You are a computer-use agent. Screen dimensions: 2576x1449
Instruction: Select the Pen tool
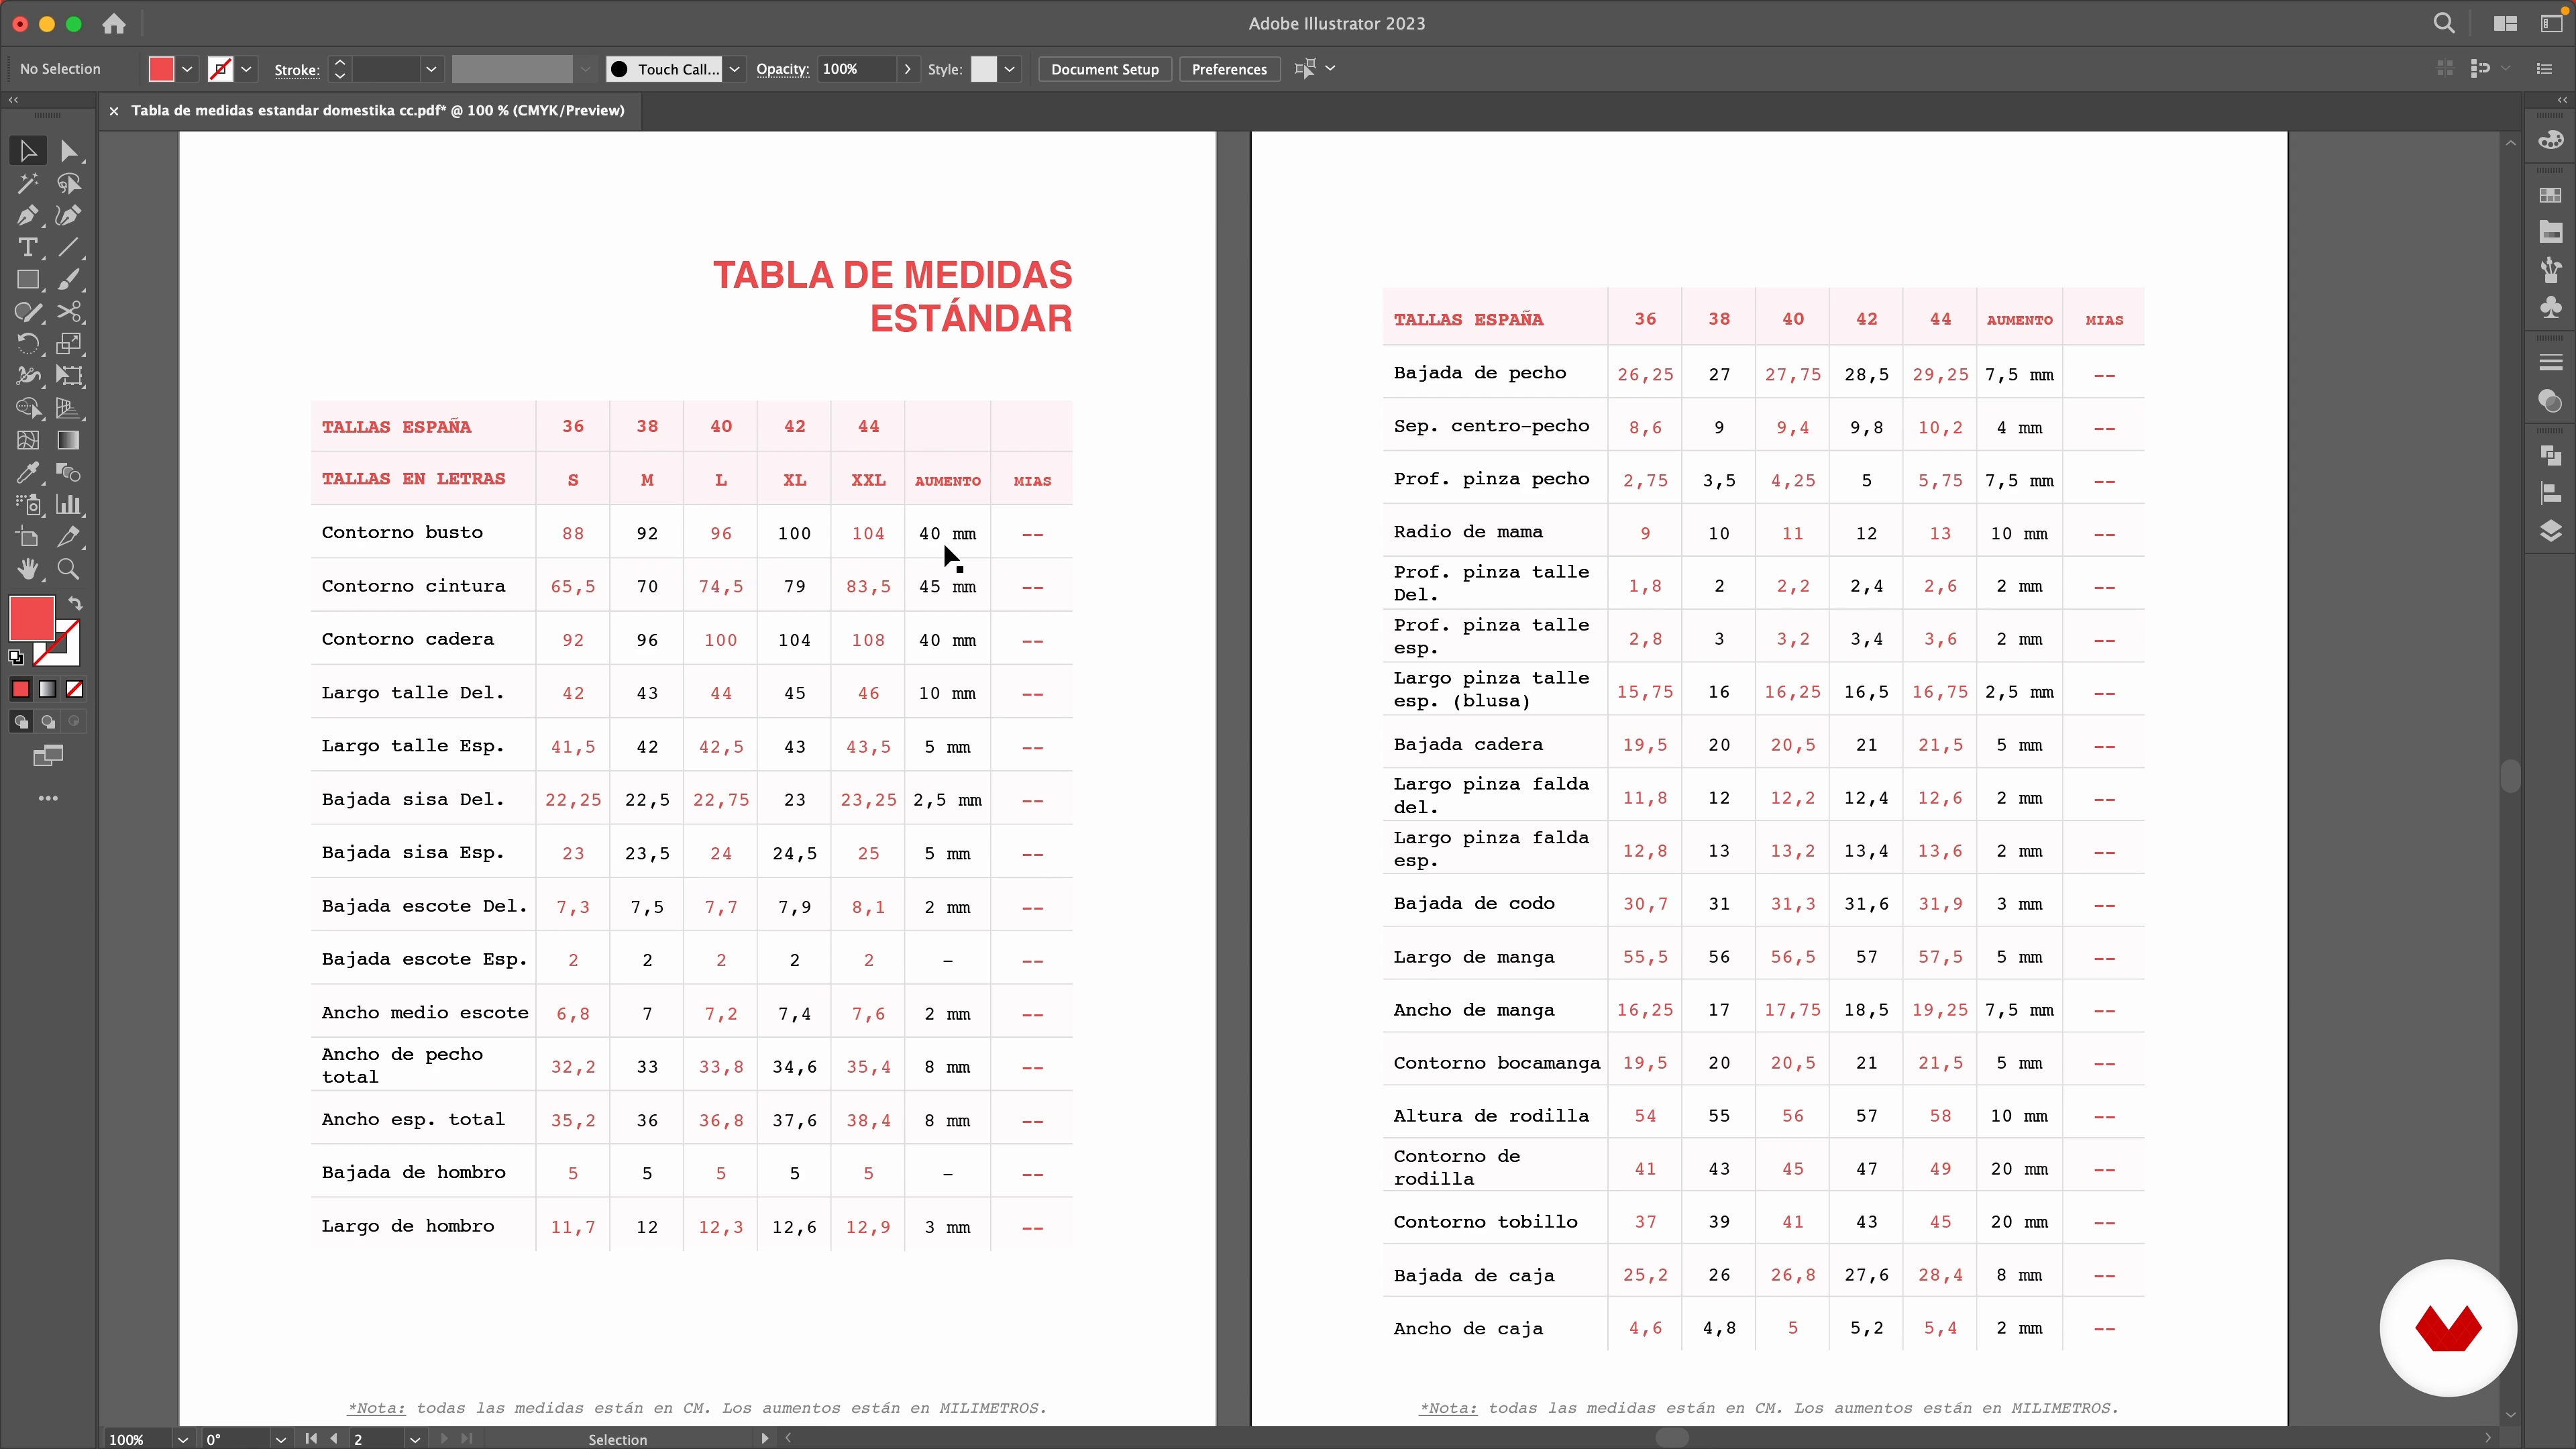[28, 215]
